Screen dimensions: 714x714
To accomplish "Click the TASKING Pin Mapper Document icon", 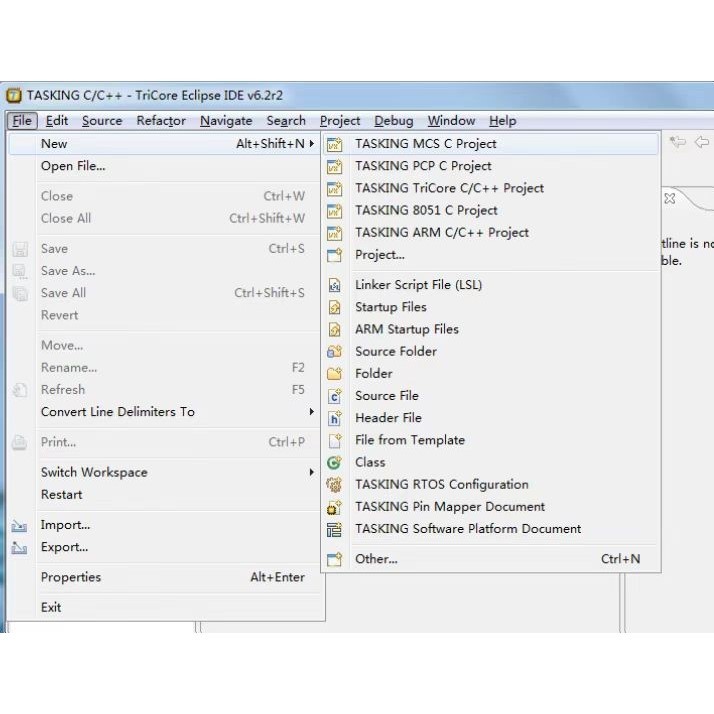I will pyautogui.click(x=334, y=507).
